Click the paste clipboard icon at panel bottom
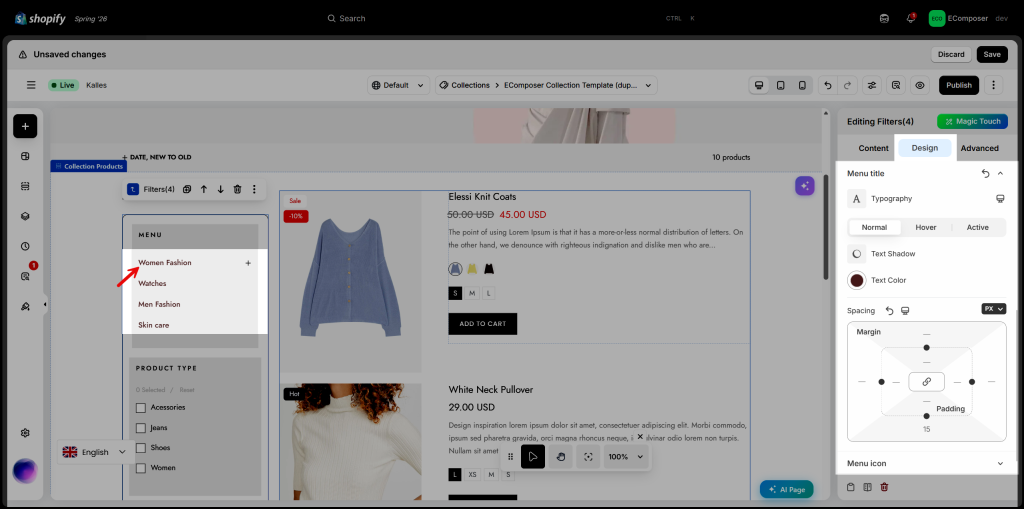Screen dimensions: 1024x509 850,487
